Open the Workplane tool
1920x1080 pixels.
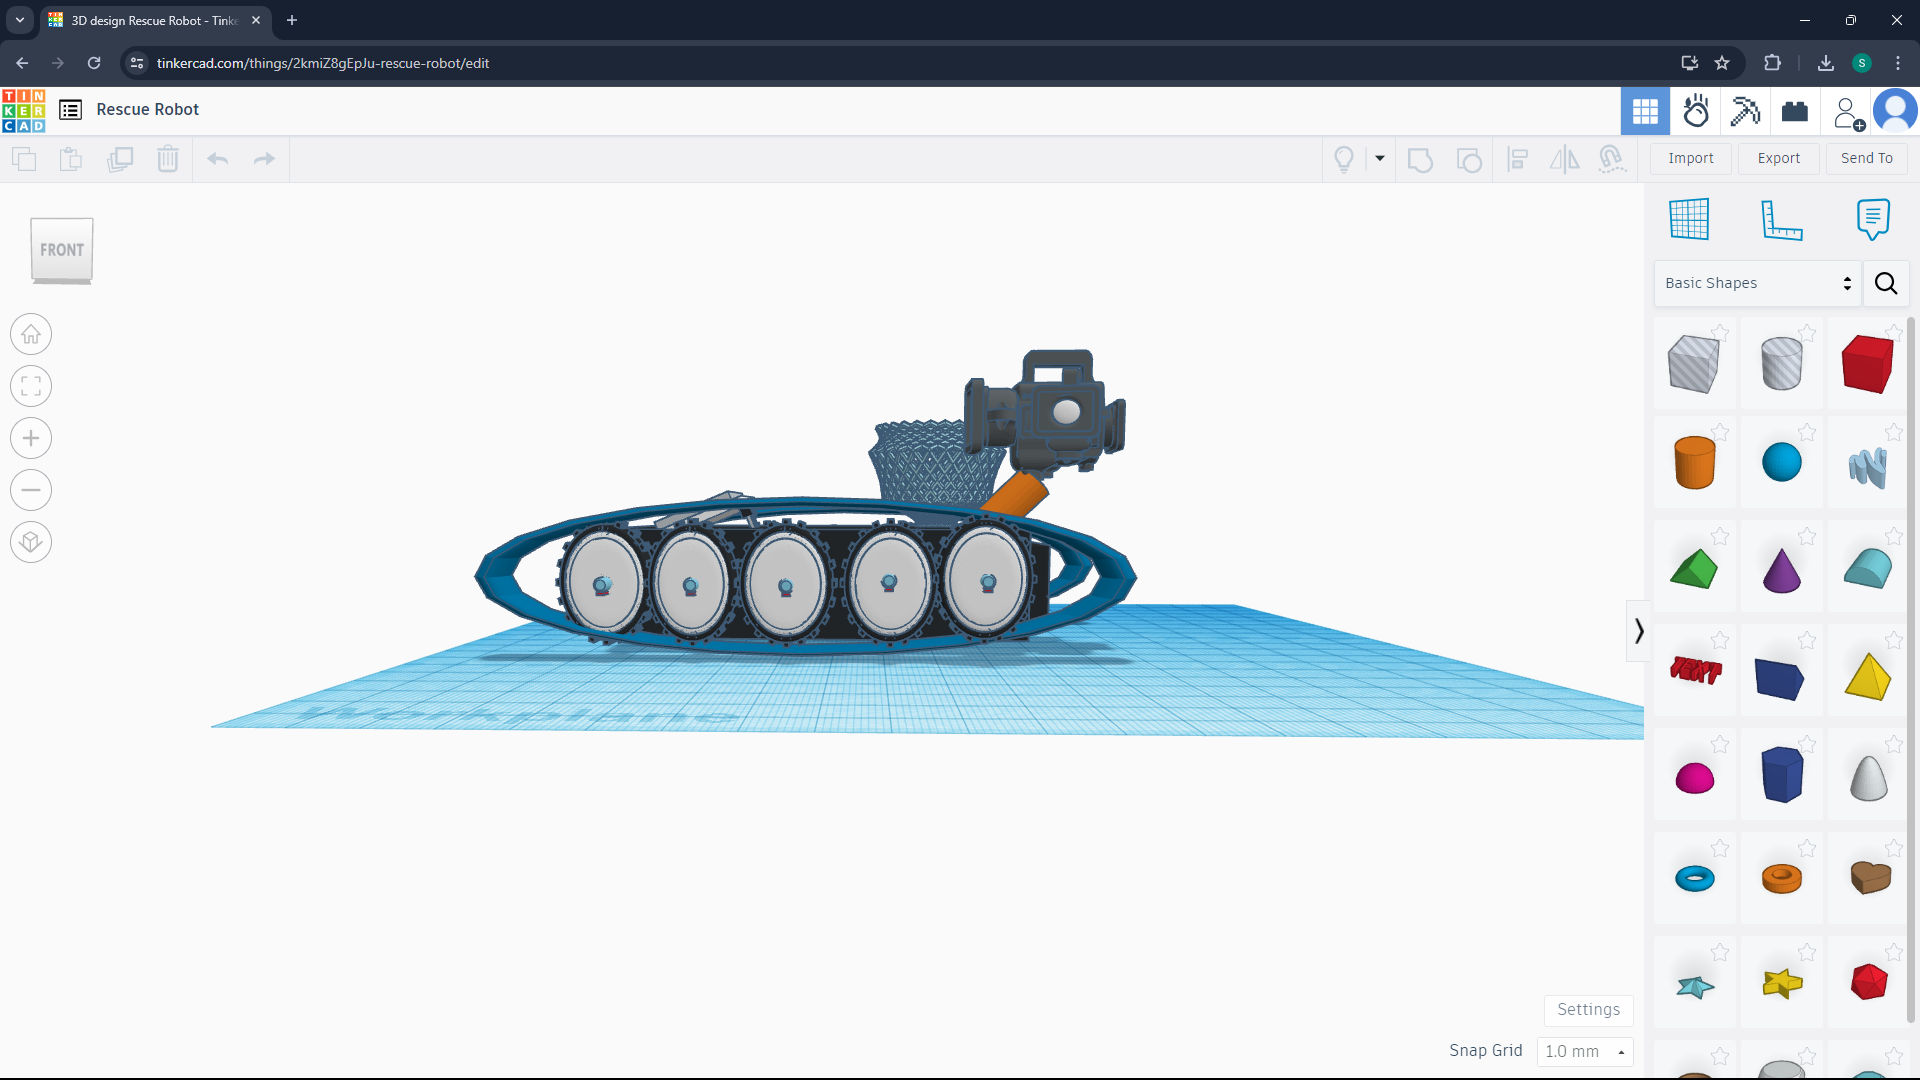[1689, 219]
